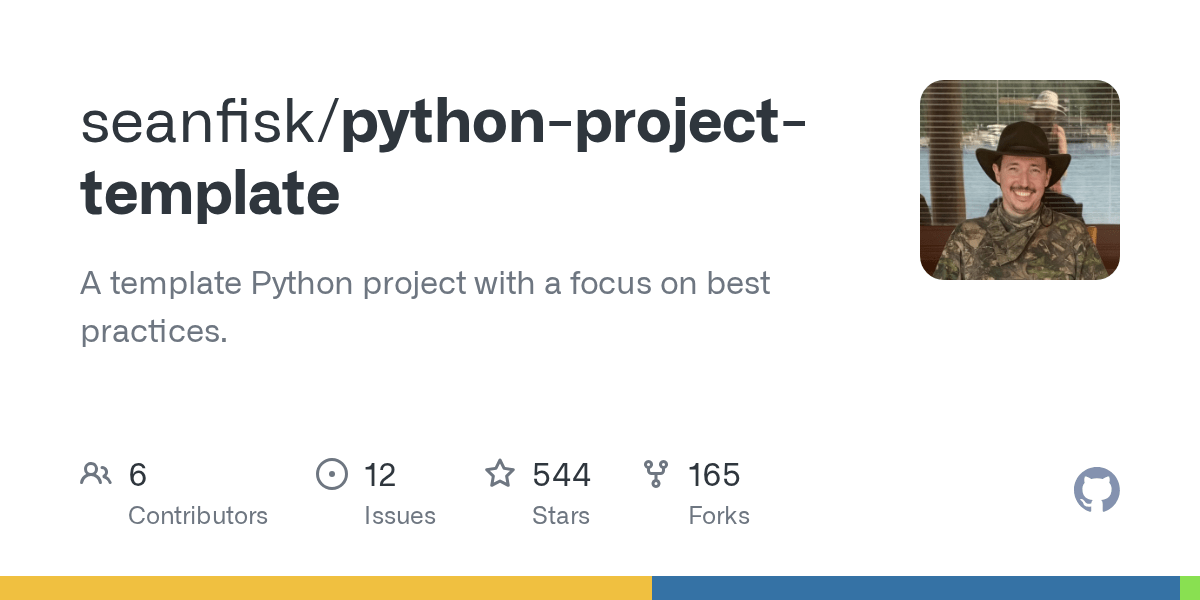Select the Stars label
This screenshot has height=600, width=1200.
561,516
